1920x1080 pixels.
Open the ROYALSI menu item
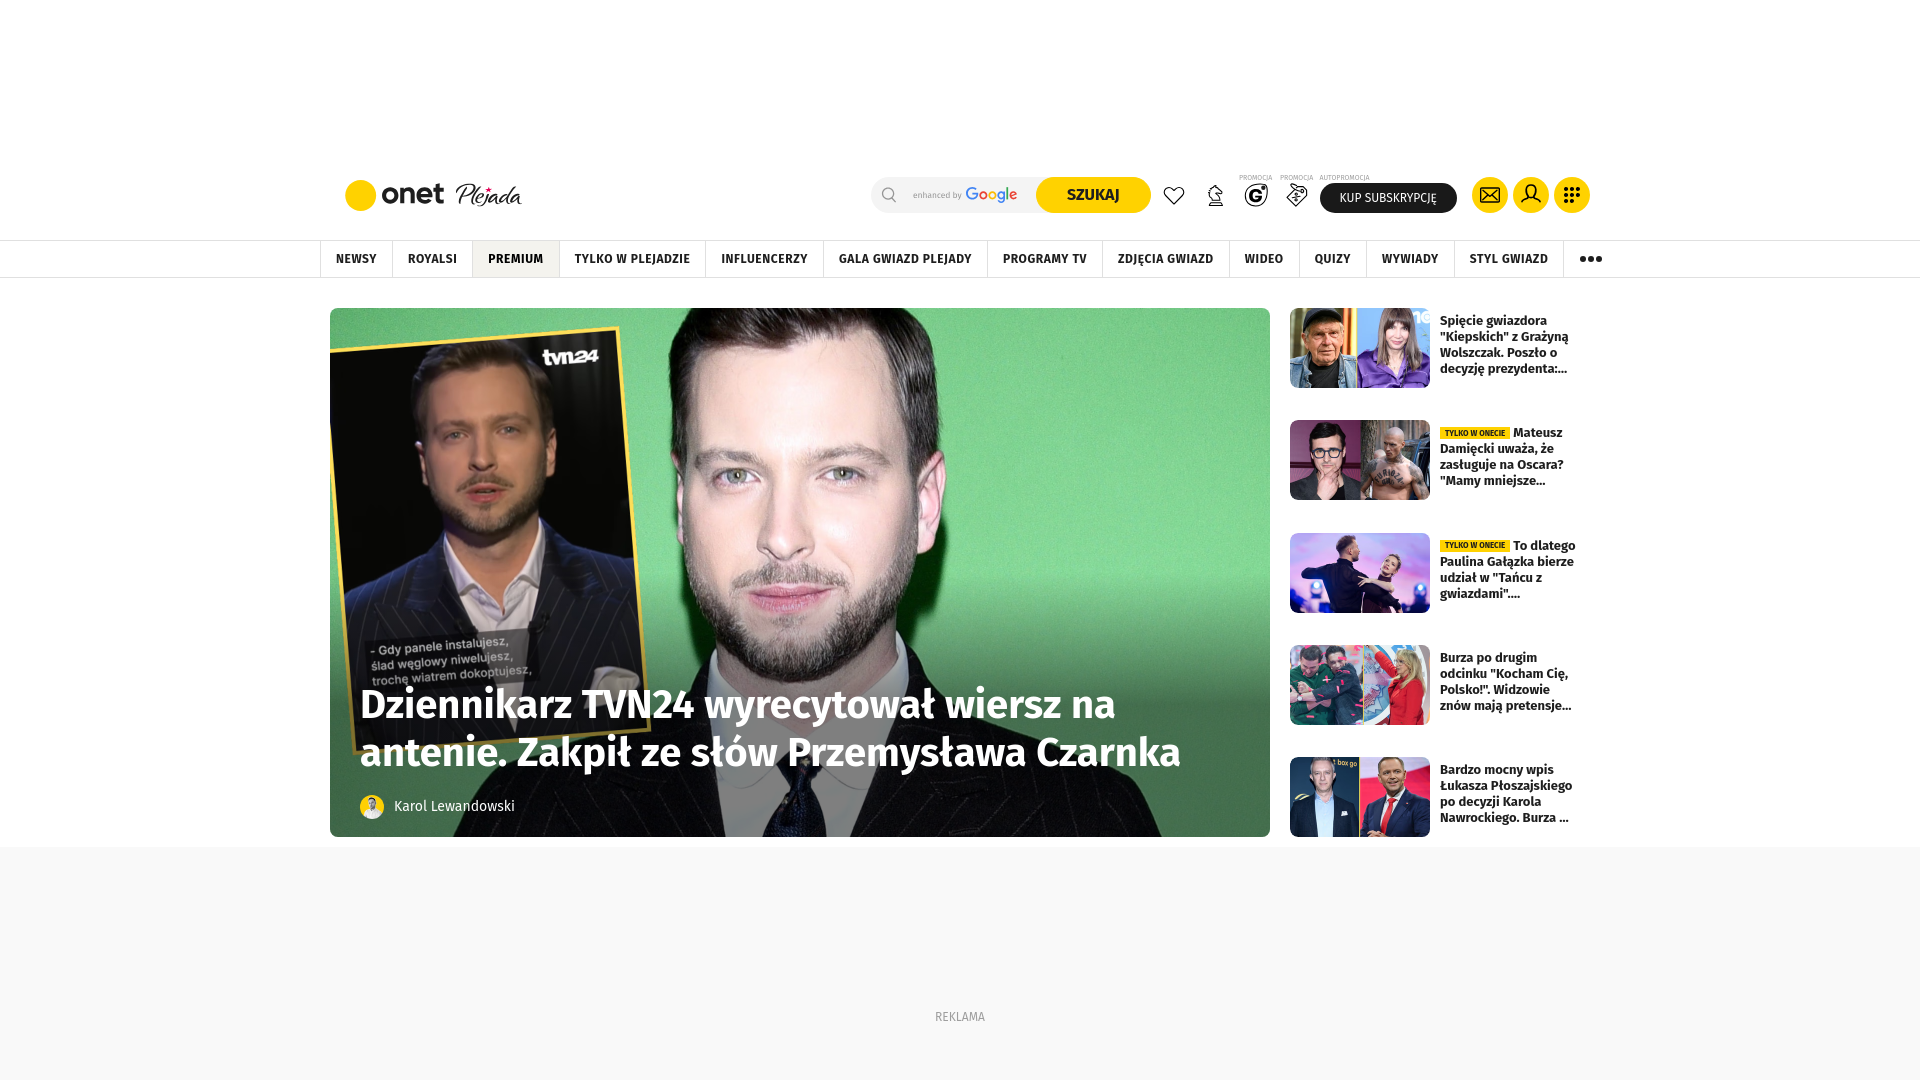(x=432, y=259)
